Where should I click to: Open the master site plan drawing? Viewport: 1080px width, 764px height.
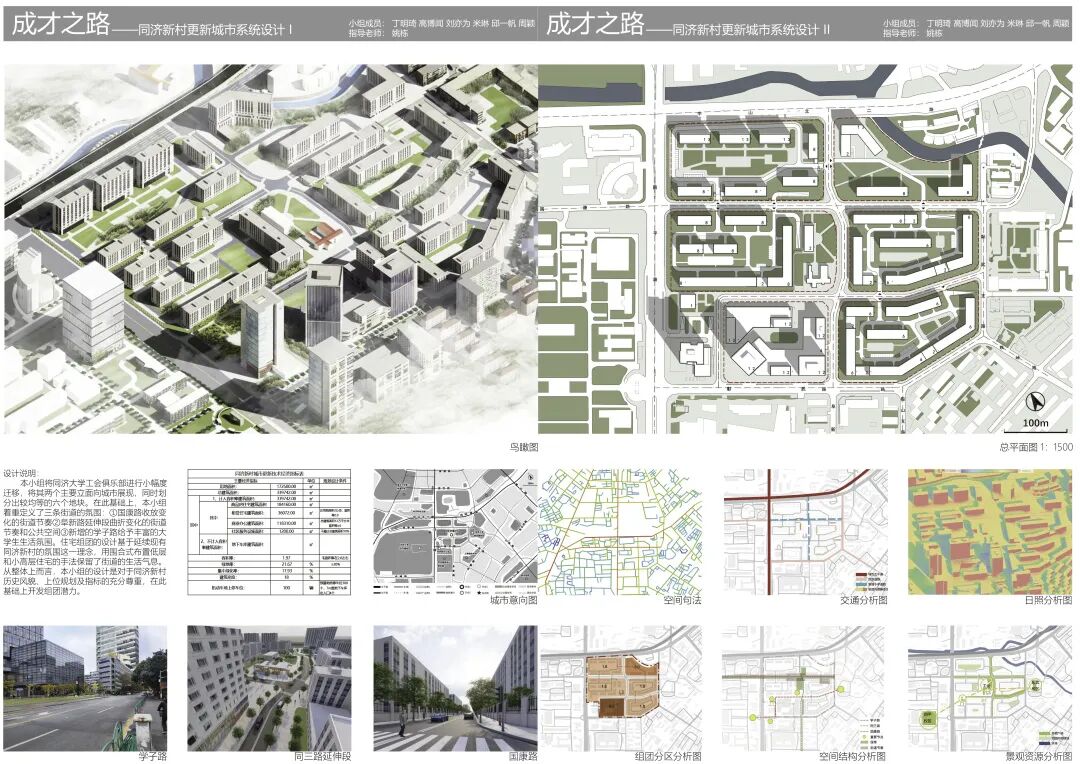pos(805,249)
